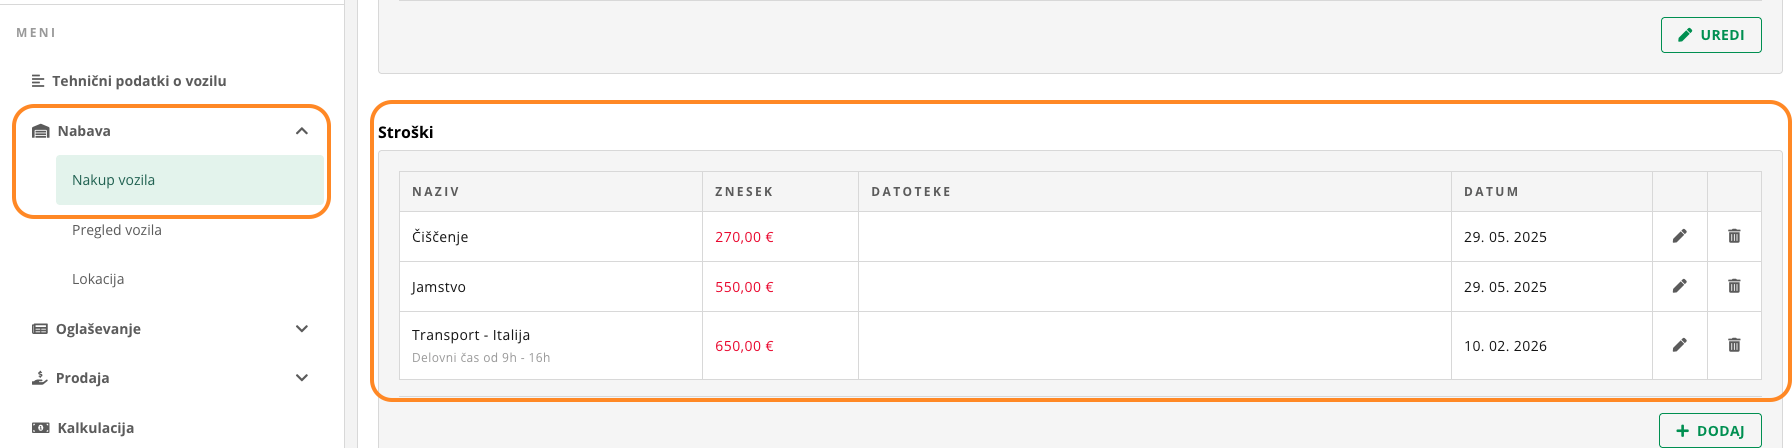Delete the Jamstvo cost entry

[1734, 286]
